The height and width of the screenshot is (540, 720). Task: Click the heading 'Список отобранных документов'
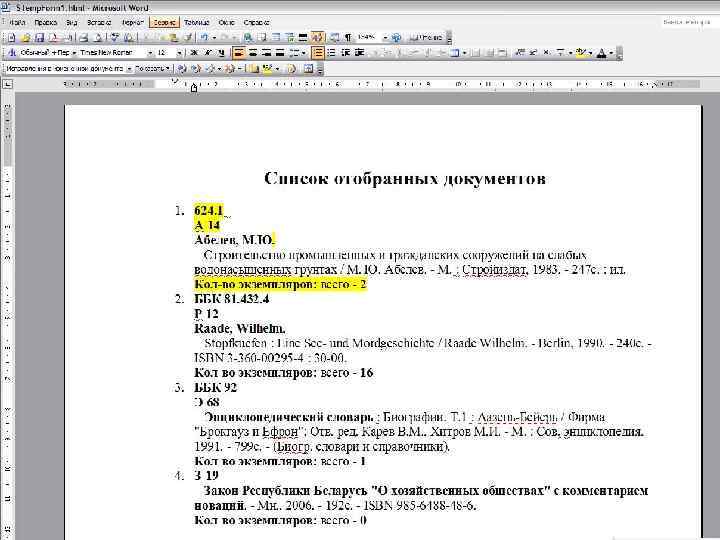click(405, 178)
